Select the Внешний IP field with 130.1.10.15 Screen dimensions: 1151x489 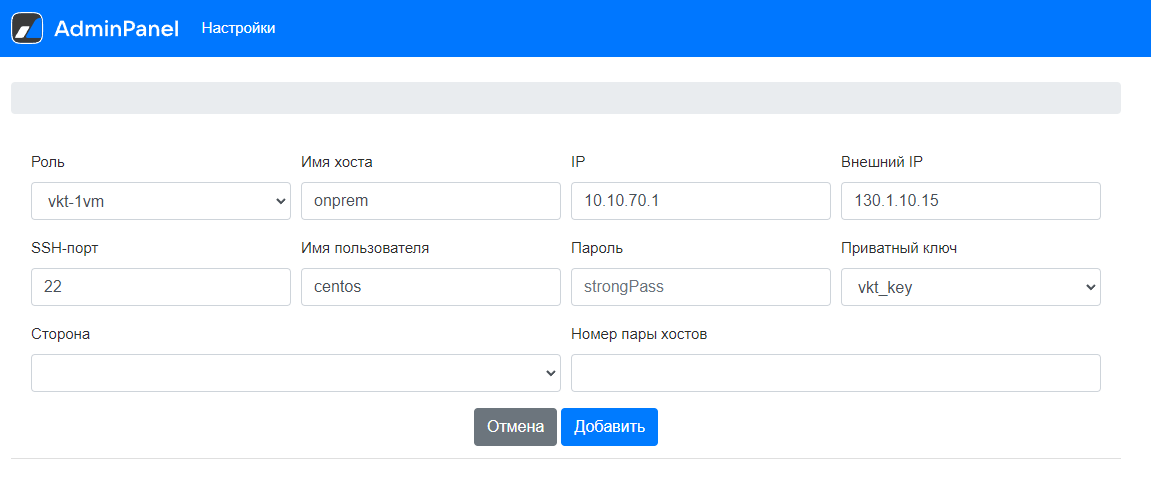[x=970, y=201]
